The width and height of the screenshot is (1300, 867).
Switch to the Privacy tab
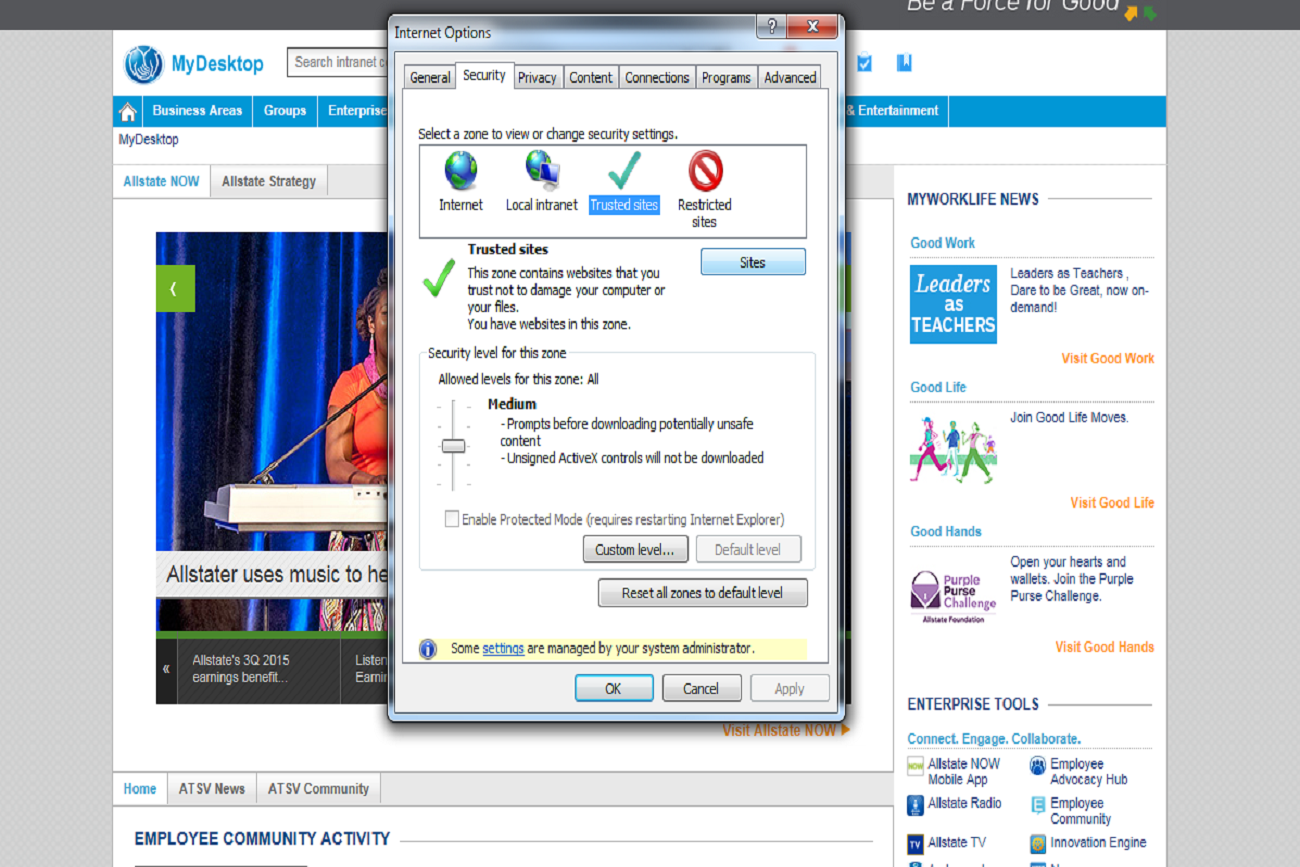537,78
